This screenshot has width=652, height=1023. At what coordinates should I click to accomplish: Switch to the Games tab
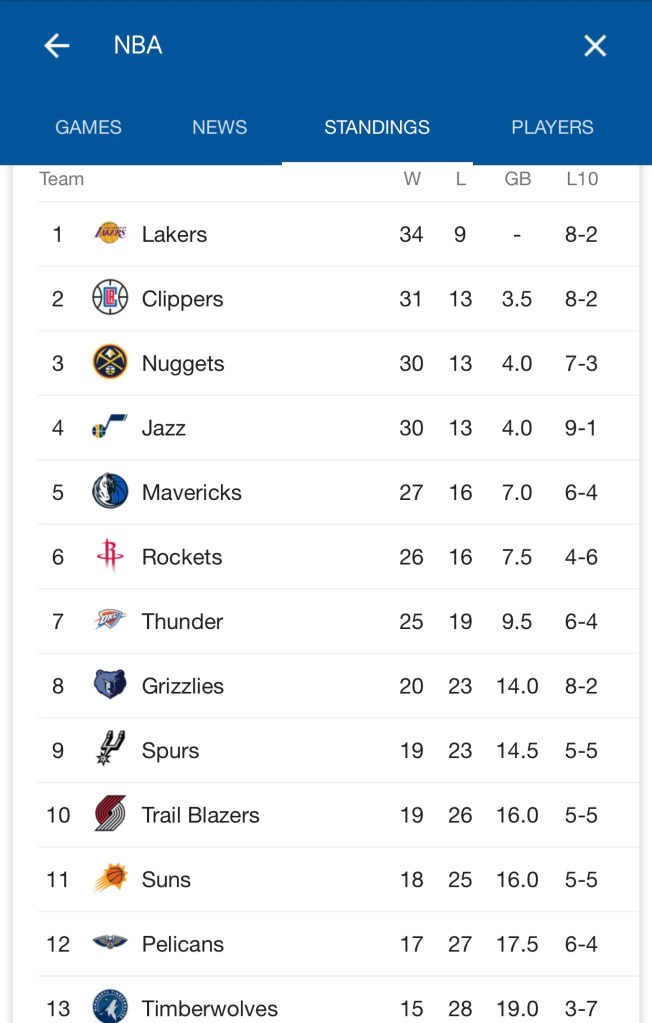(88, 127)
